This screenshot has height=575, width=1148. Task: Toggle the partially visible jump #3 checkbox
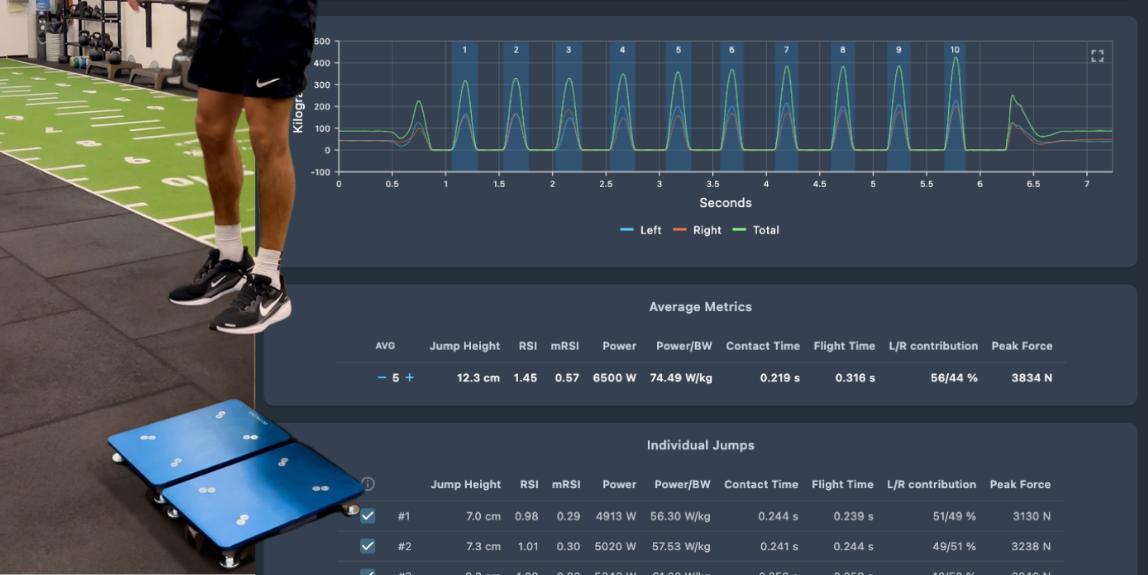[368, 572]
